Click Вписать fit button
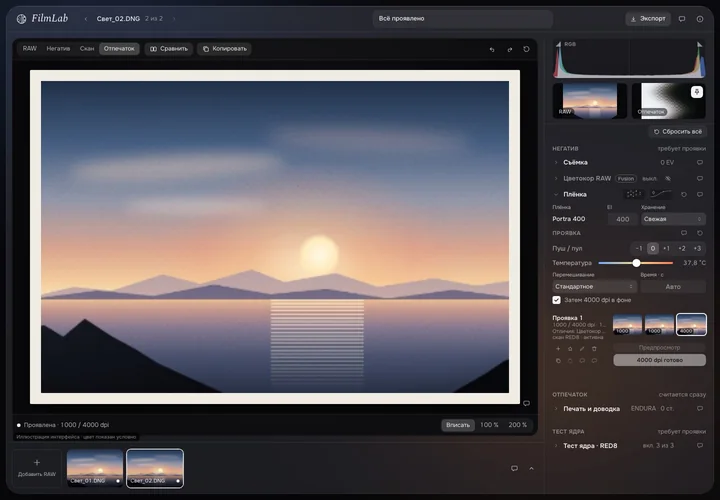The width and height of the screenshot is (720, 500). [x=458, y=425]
